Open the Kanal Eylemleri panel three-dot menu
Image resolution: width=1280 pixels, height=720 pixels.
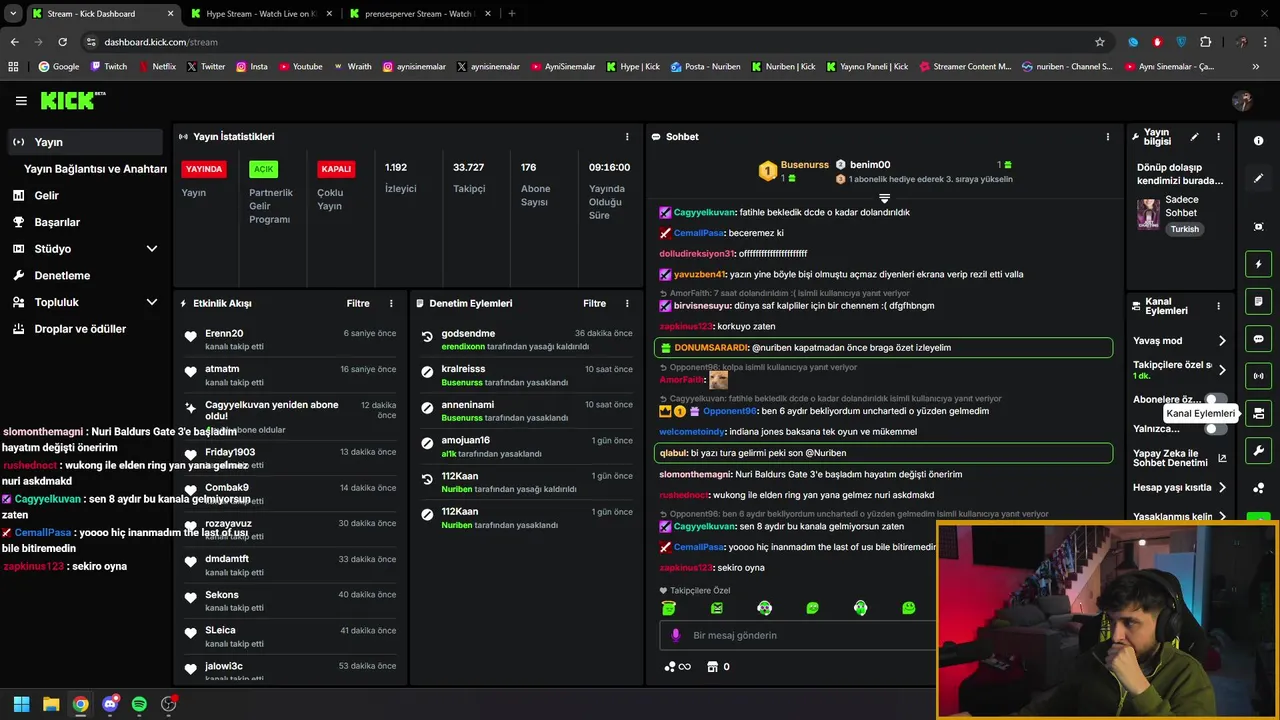[x=1218, y=306]
